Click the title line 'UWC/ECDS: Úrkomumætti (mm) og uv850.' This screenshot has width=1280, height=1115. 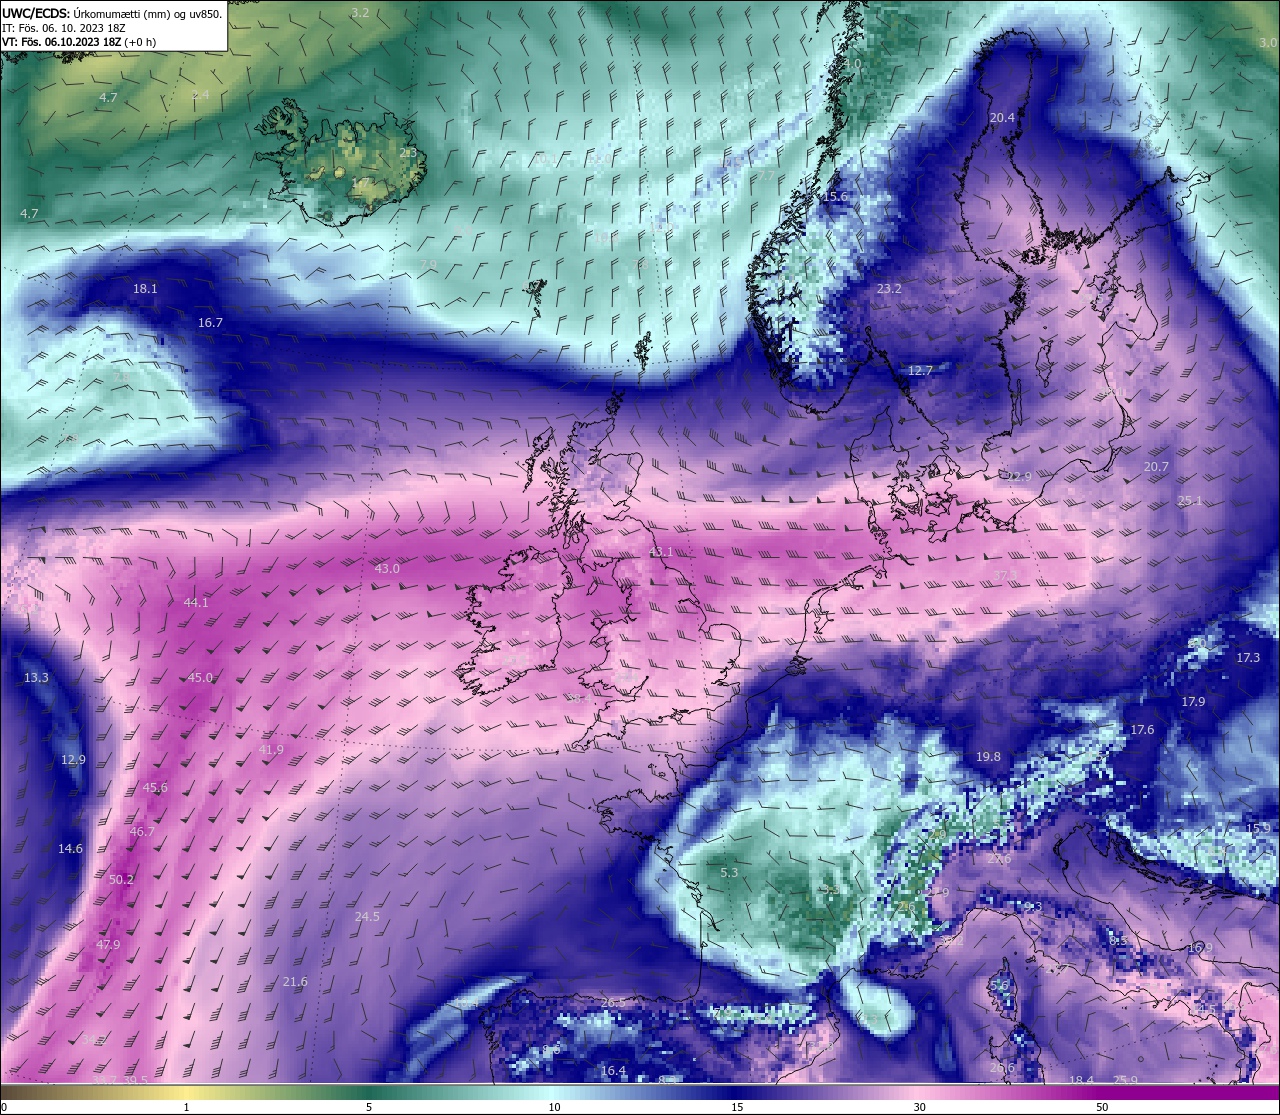(112, 14)
